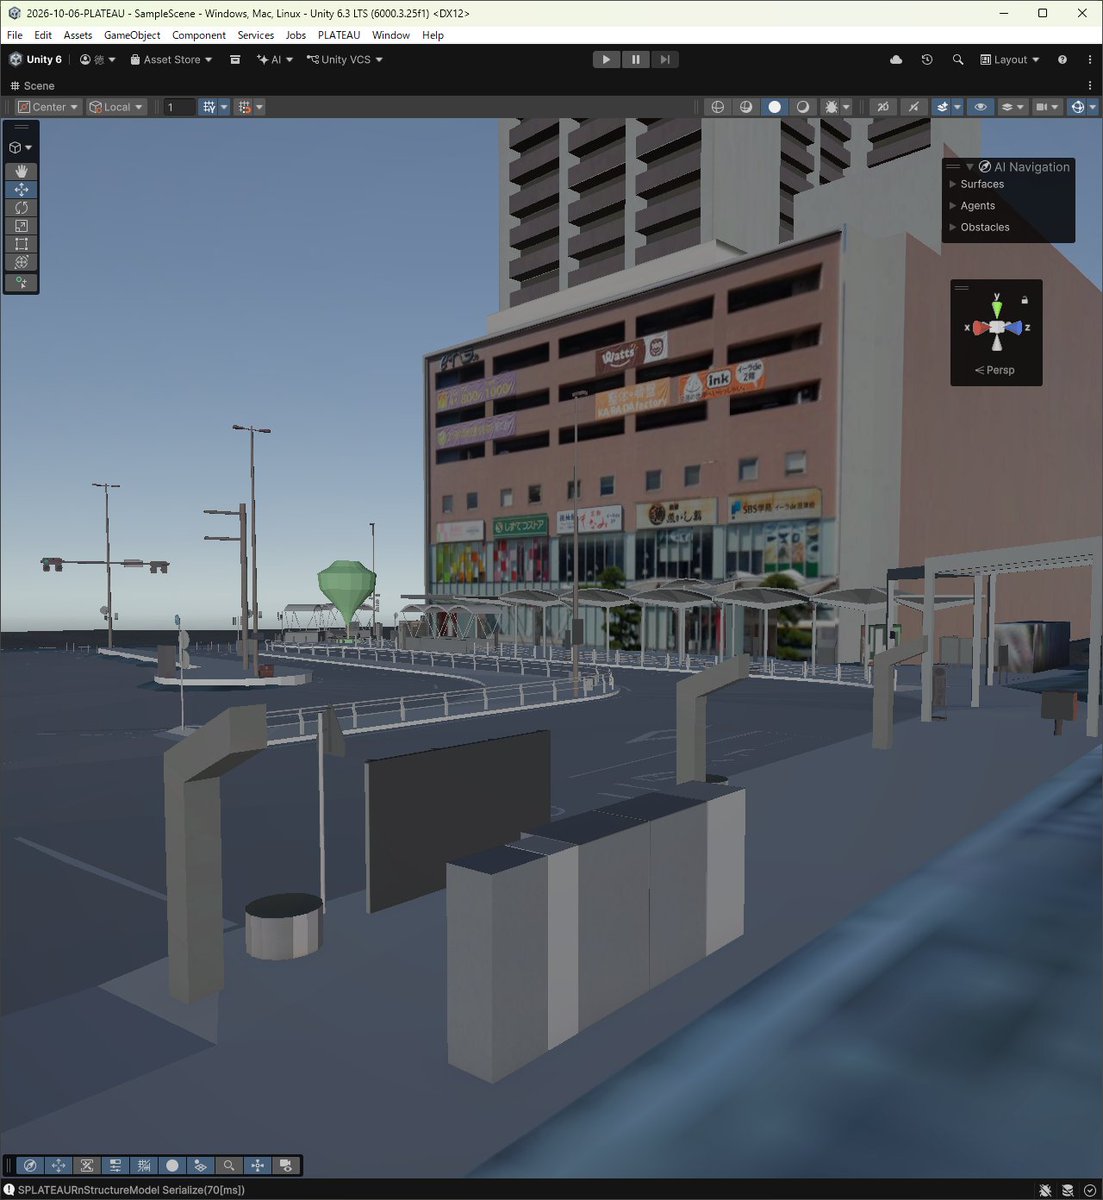Open the Local handle rotation dropdown
The width and height of the screenshot is (1103, 1200).
[x=116, y=107]
